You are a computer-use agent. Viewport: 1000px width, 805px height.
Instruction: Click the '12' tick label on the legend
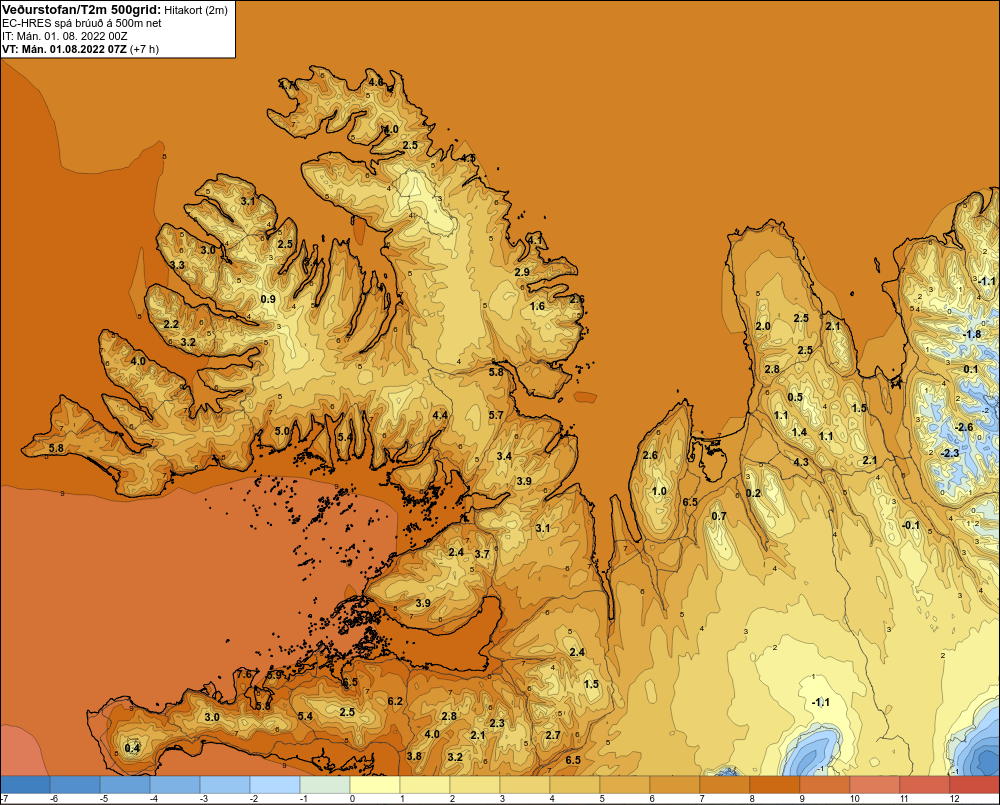(x=954, y=799)
